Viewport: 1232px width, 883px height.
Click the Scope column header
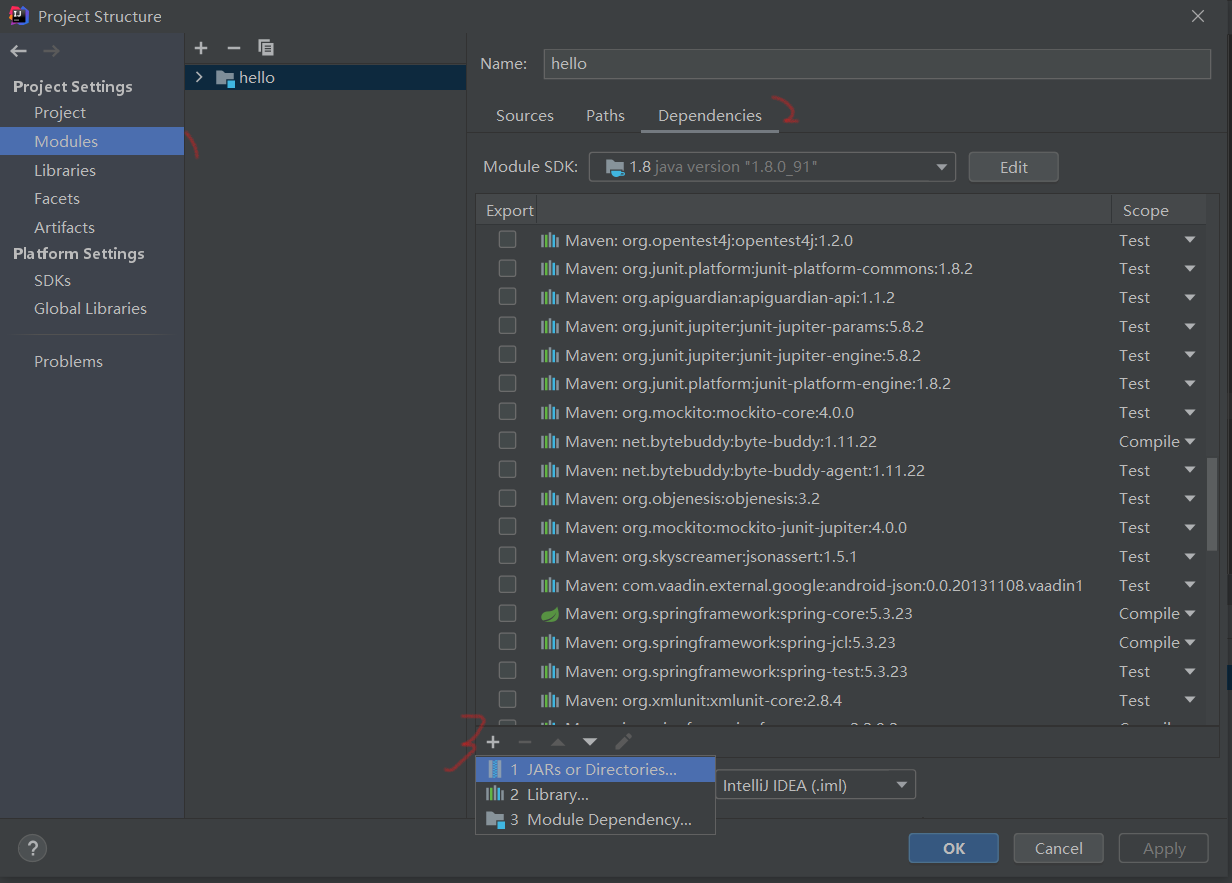click(1146, 211)
